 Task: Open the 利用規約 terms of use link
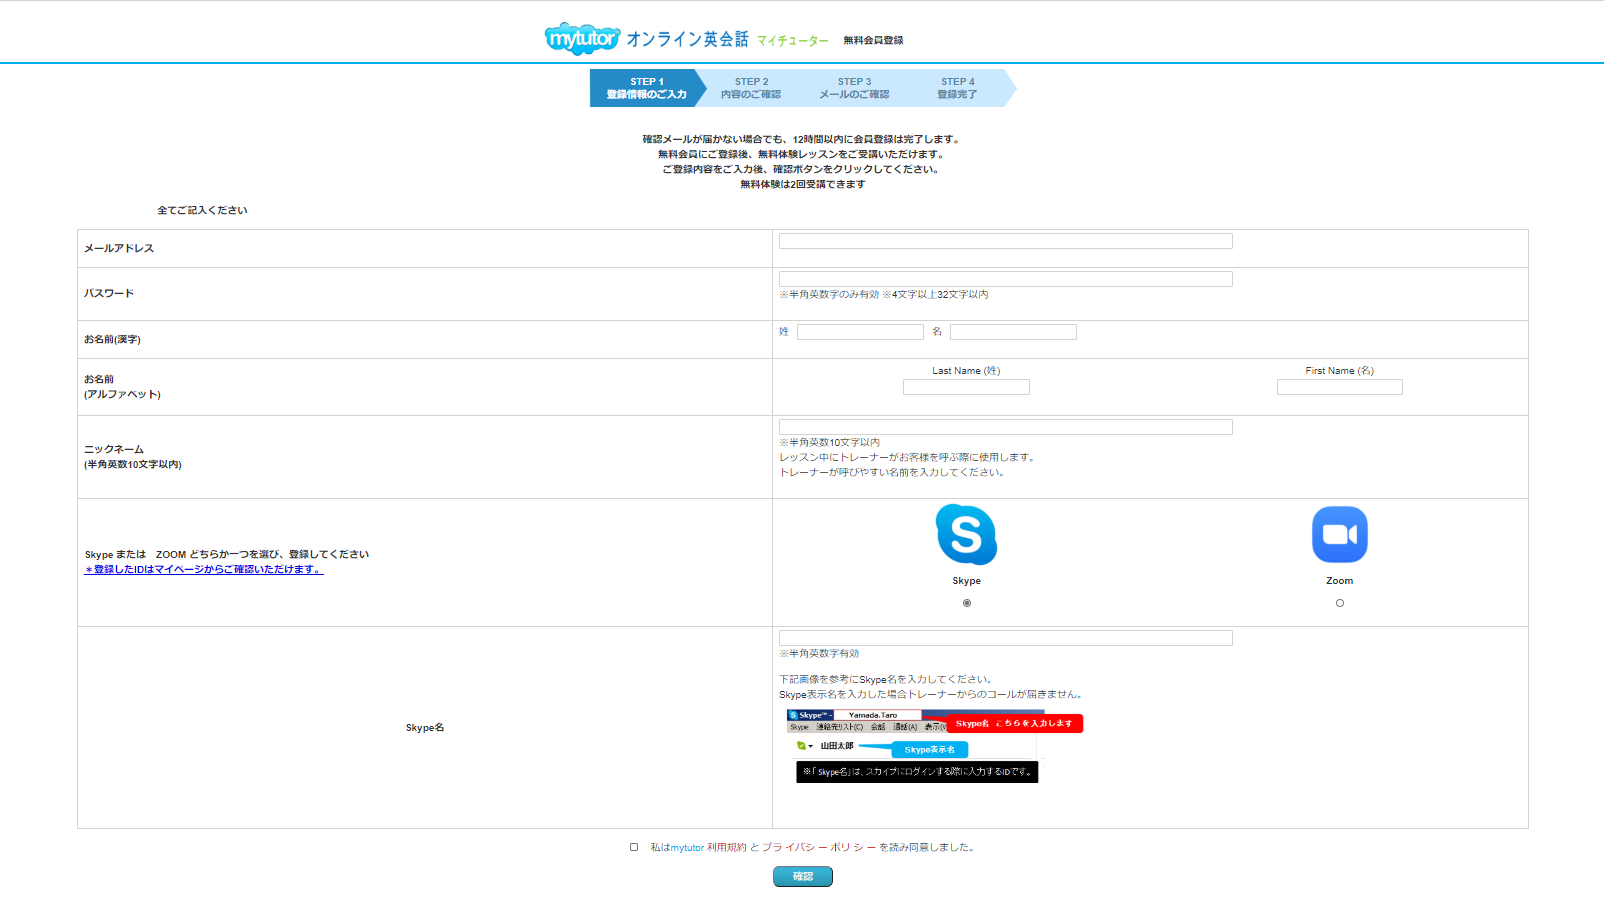727,848
